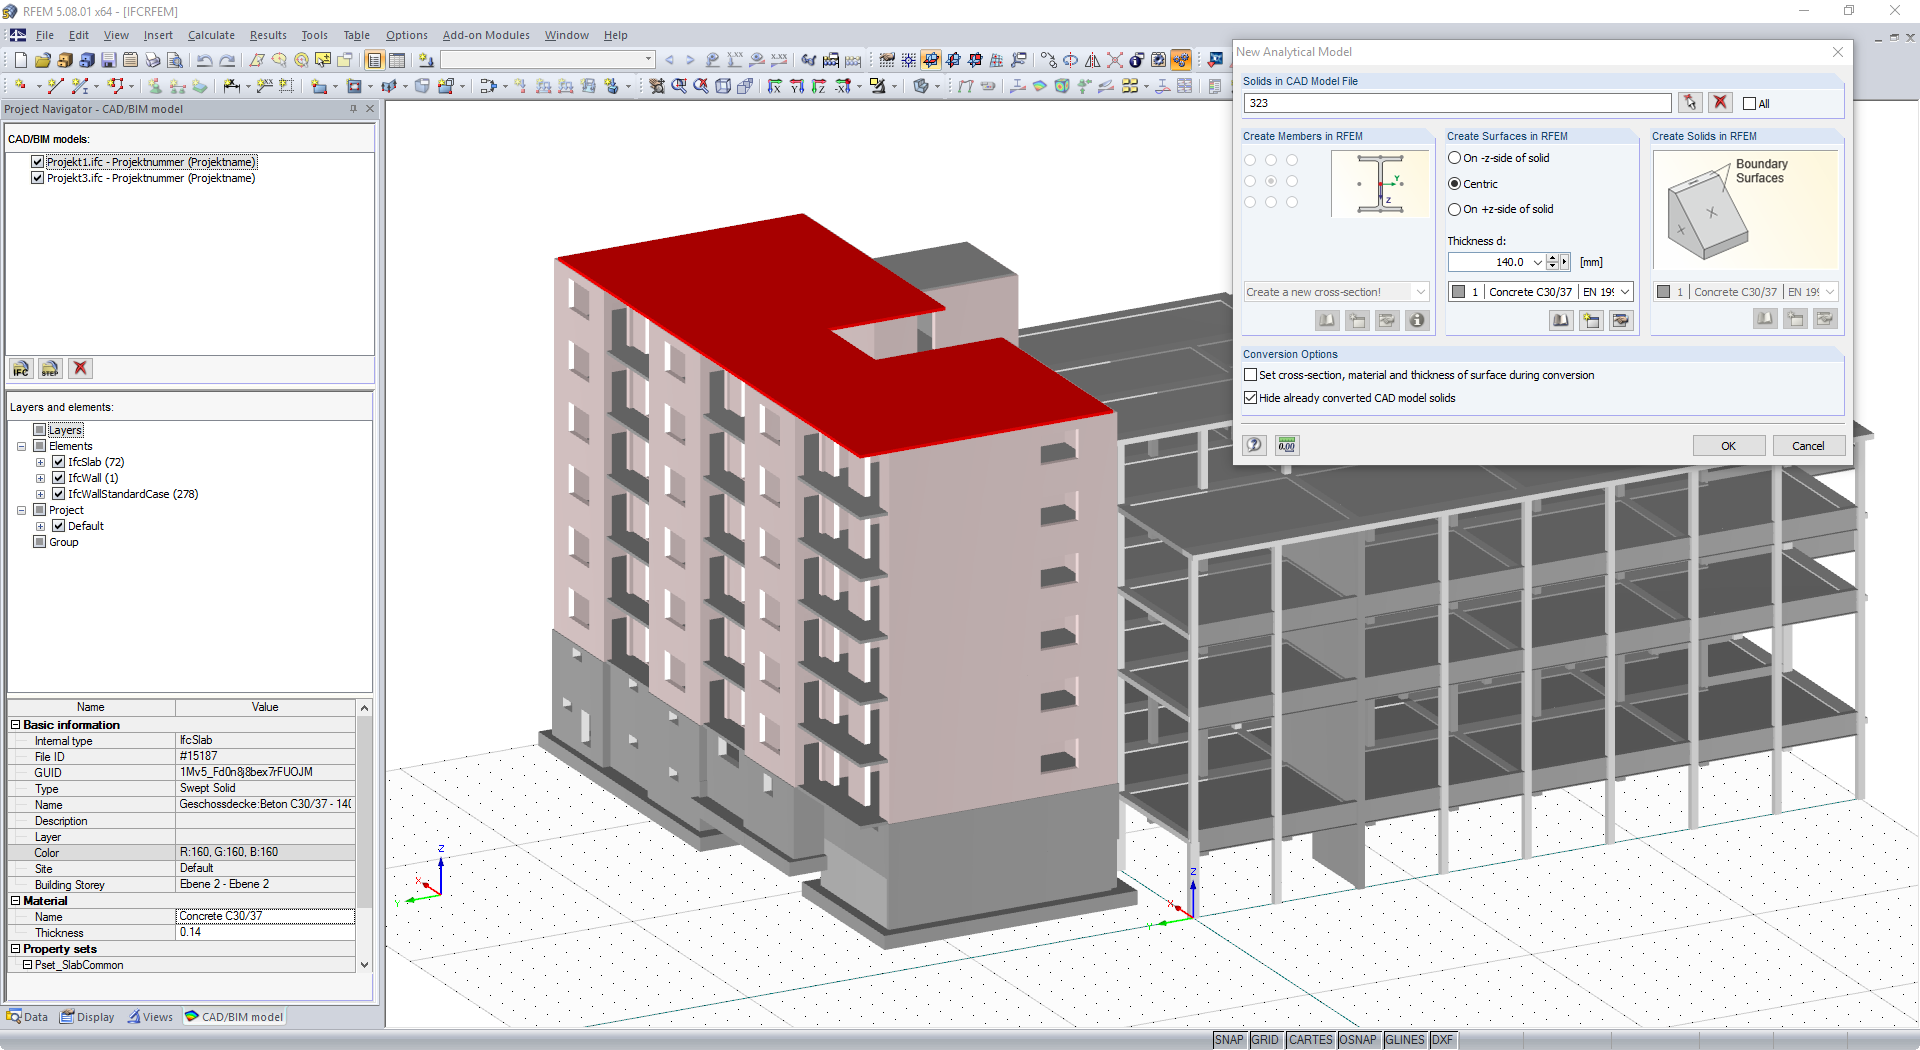This screenshot has height=1050, width=1920.
Task: Click inside the Solids in CAD Model File field
Action: tap(1450, 102)
